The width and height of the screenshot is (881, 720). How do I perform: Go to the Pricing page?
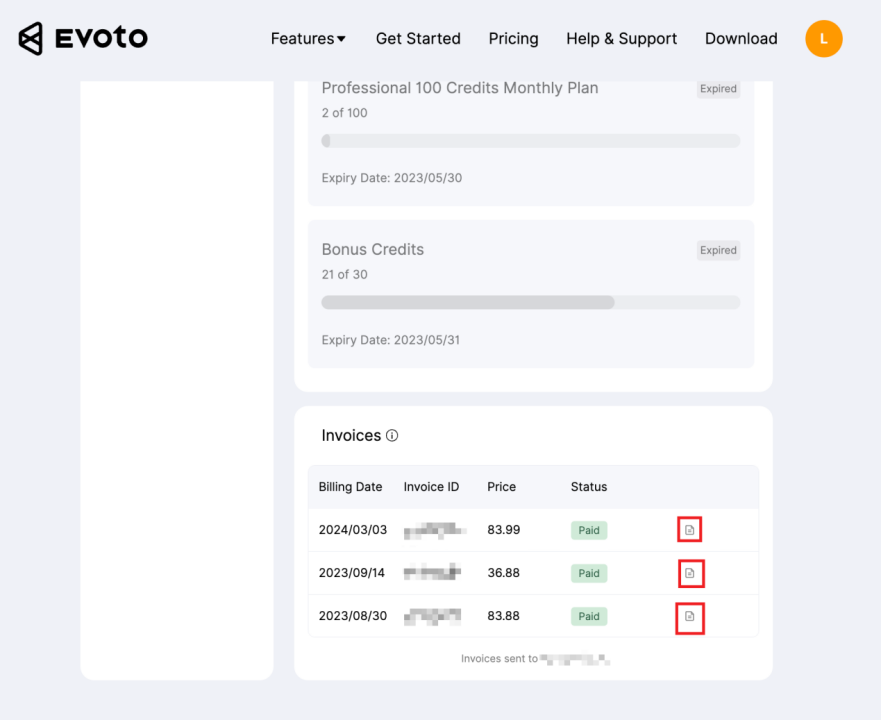tap(513, 39)
